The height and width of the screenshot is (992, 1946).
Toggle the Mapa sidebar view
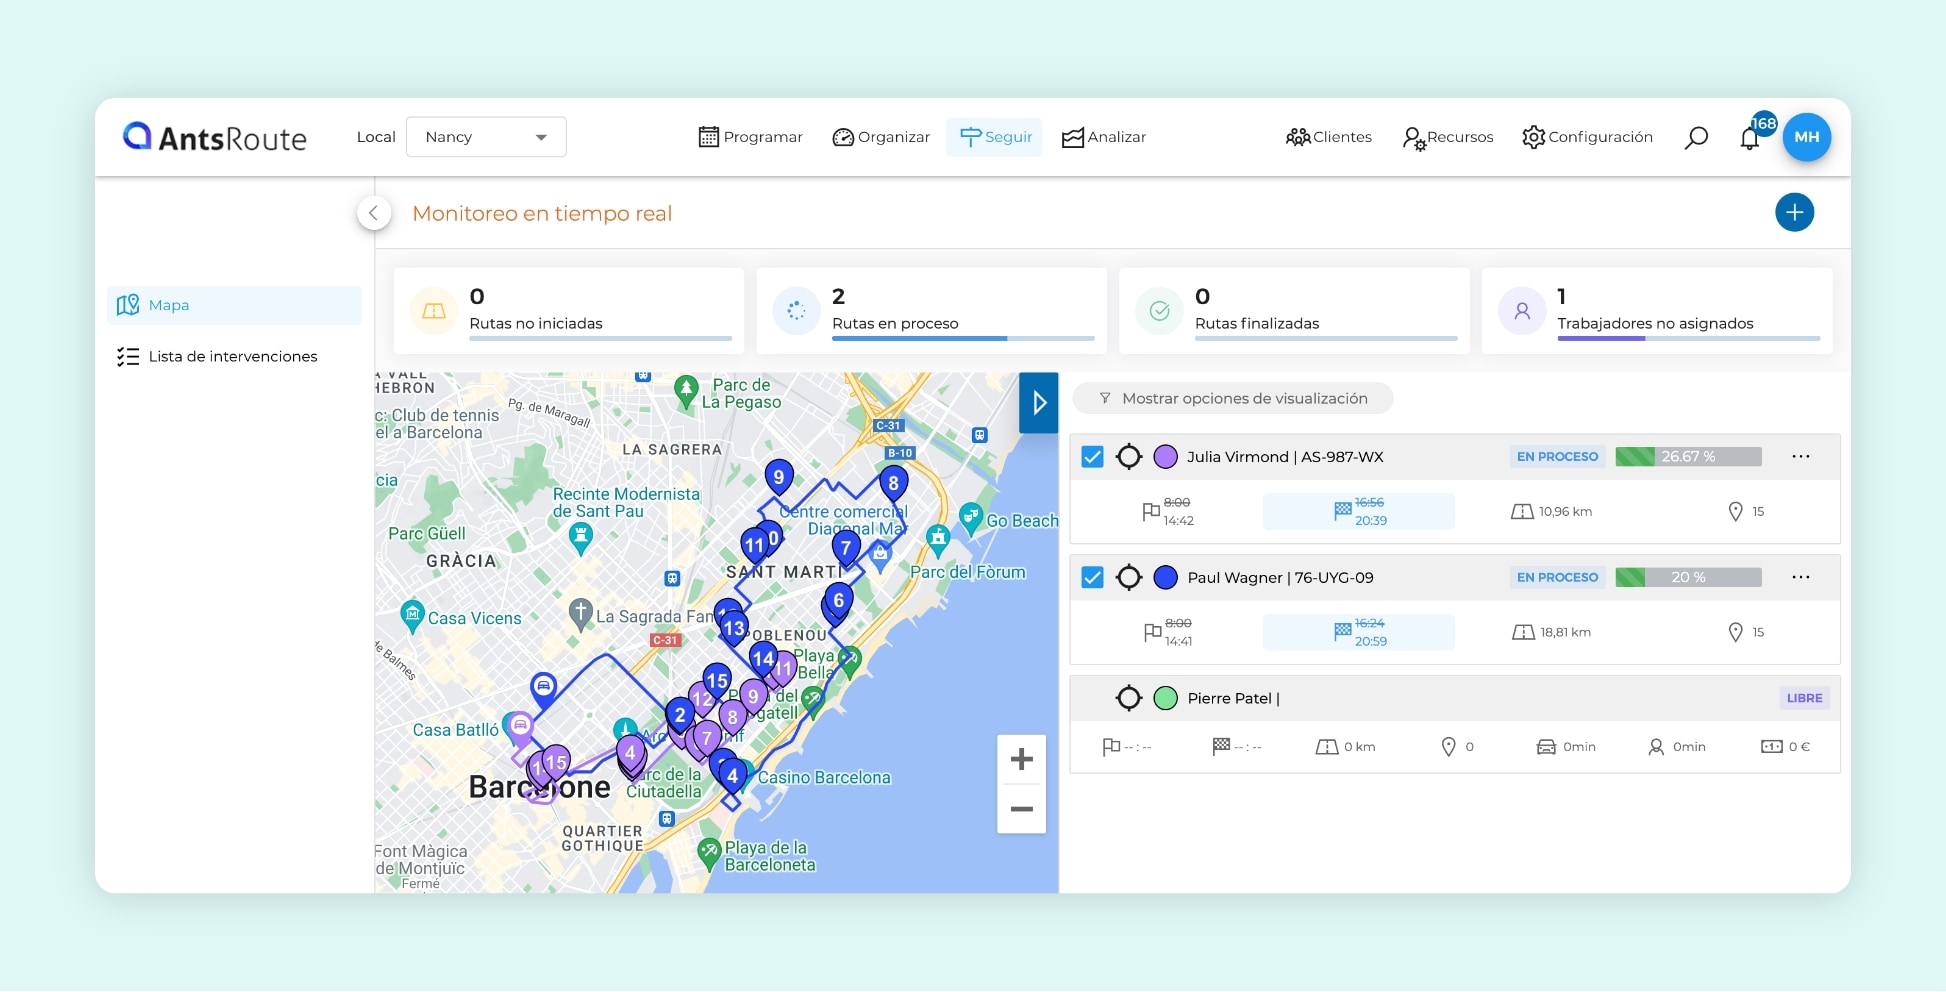tap(234, 305)
